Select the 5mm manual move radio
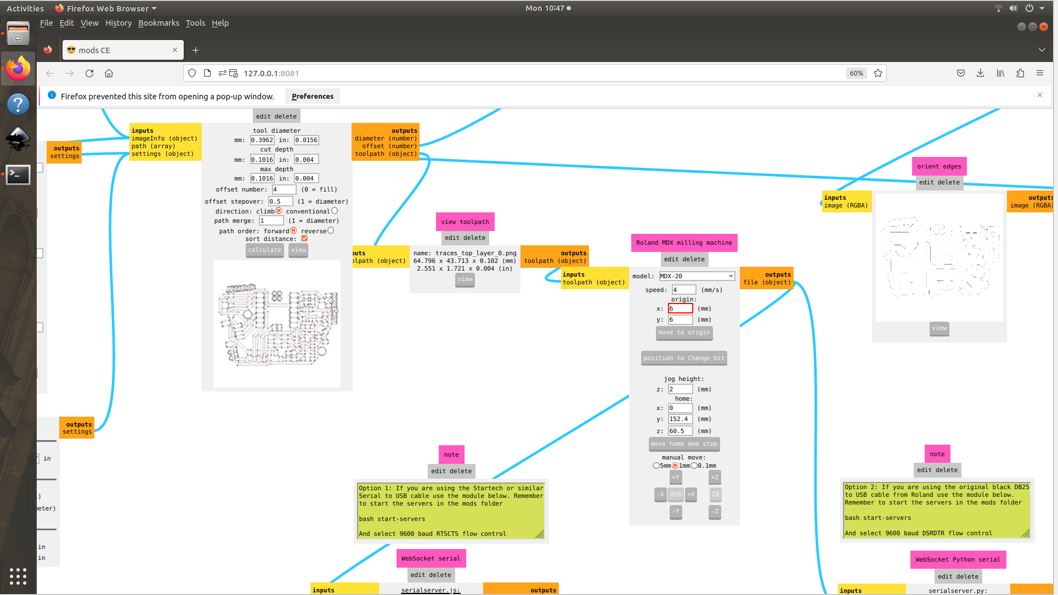 (x=656, y=465)
